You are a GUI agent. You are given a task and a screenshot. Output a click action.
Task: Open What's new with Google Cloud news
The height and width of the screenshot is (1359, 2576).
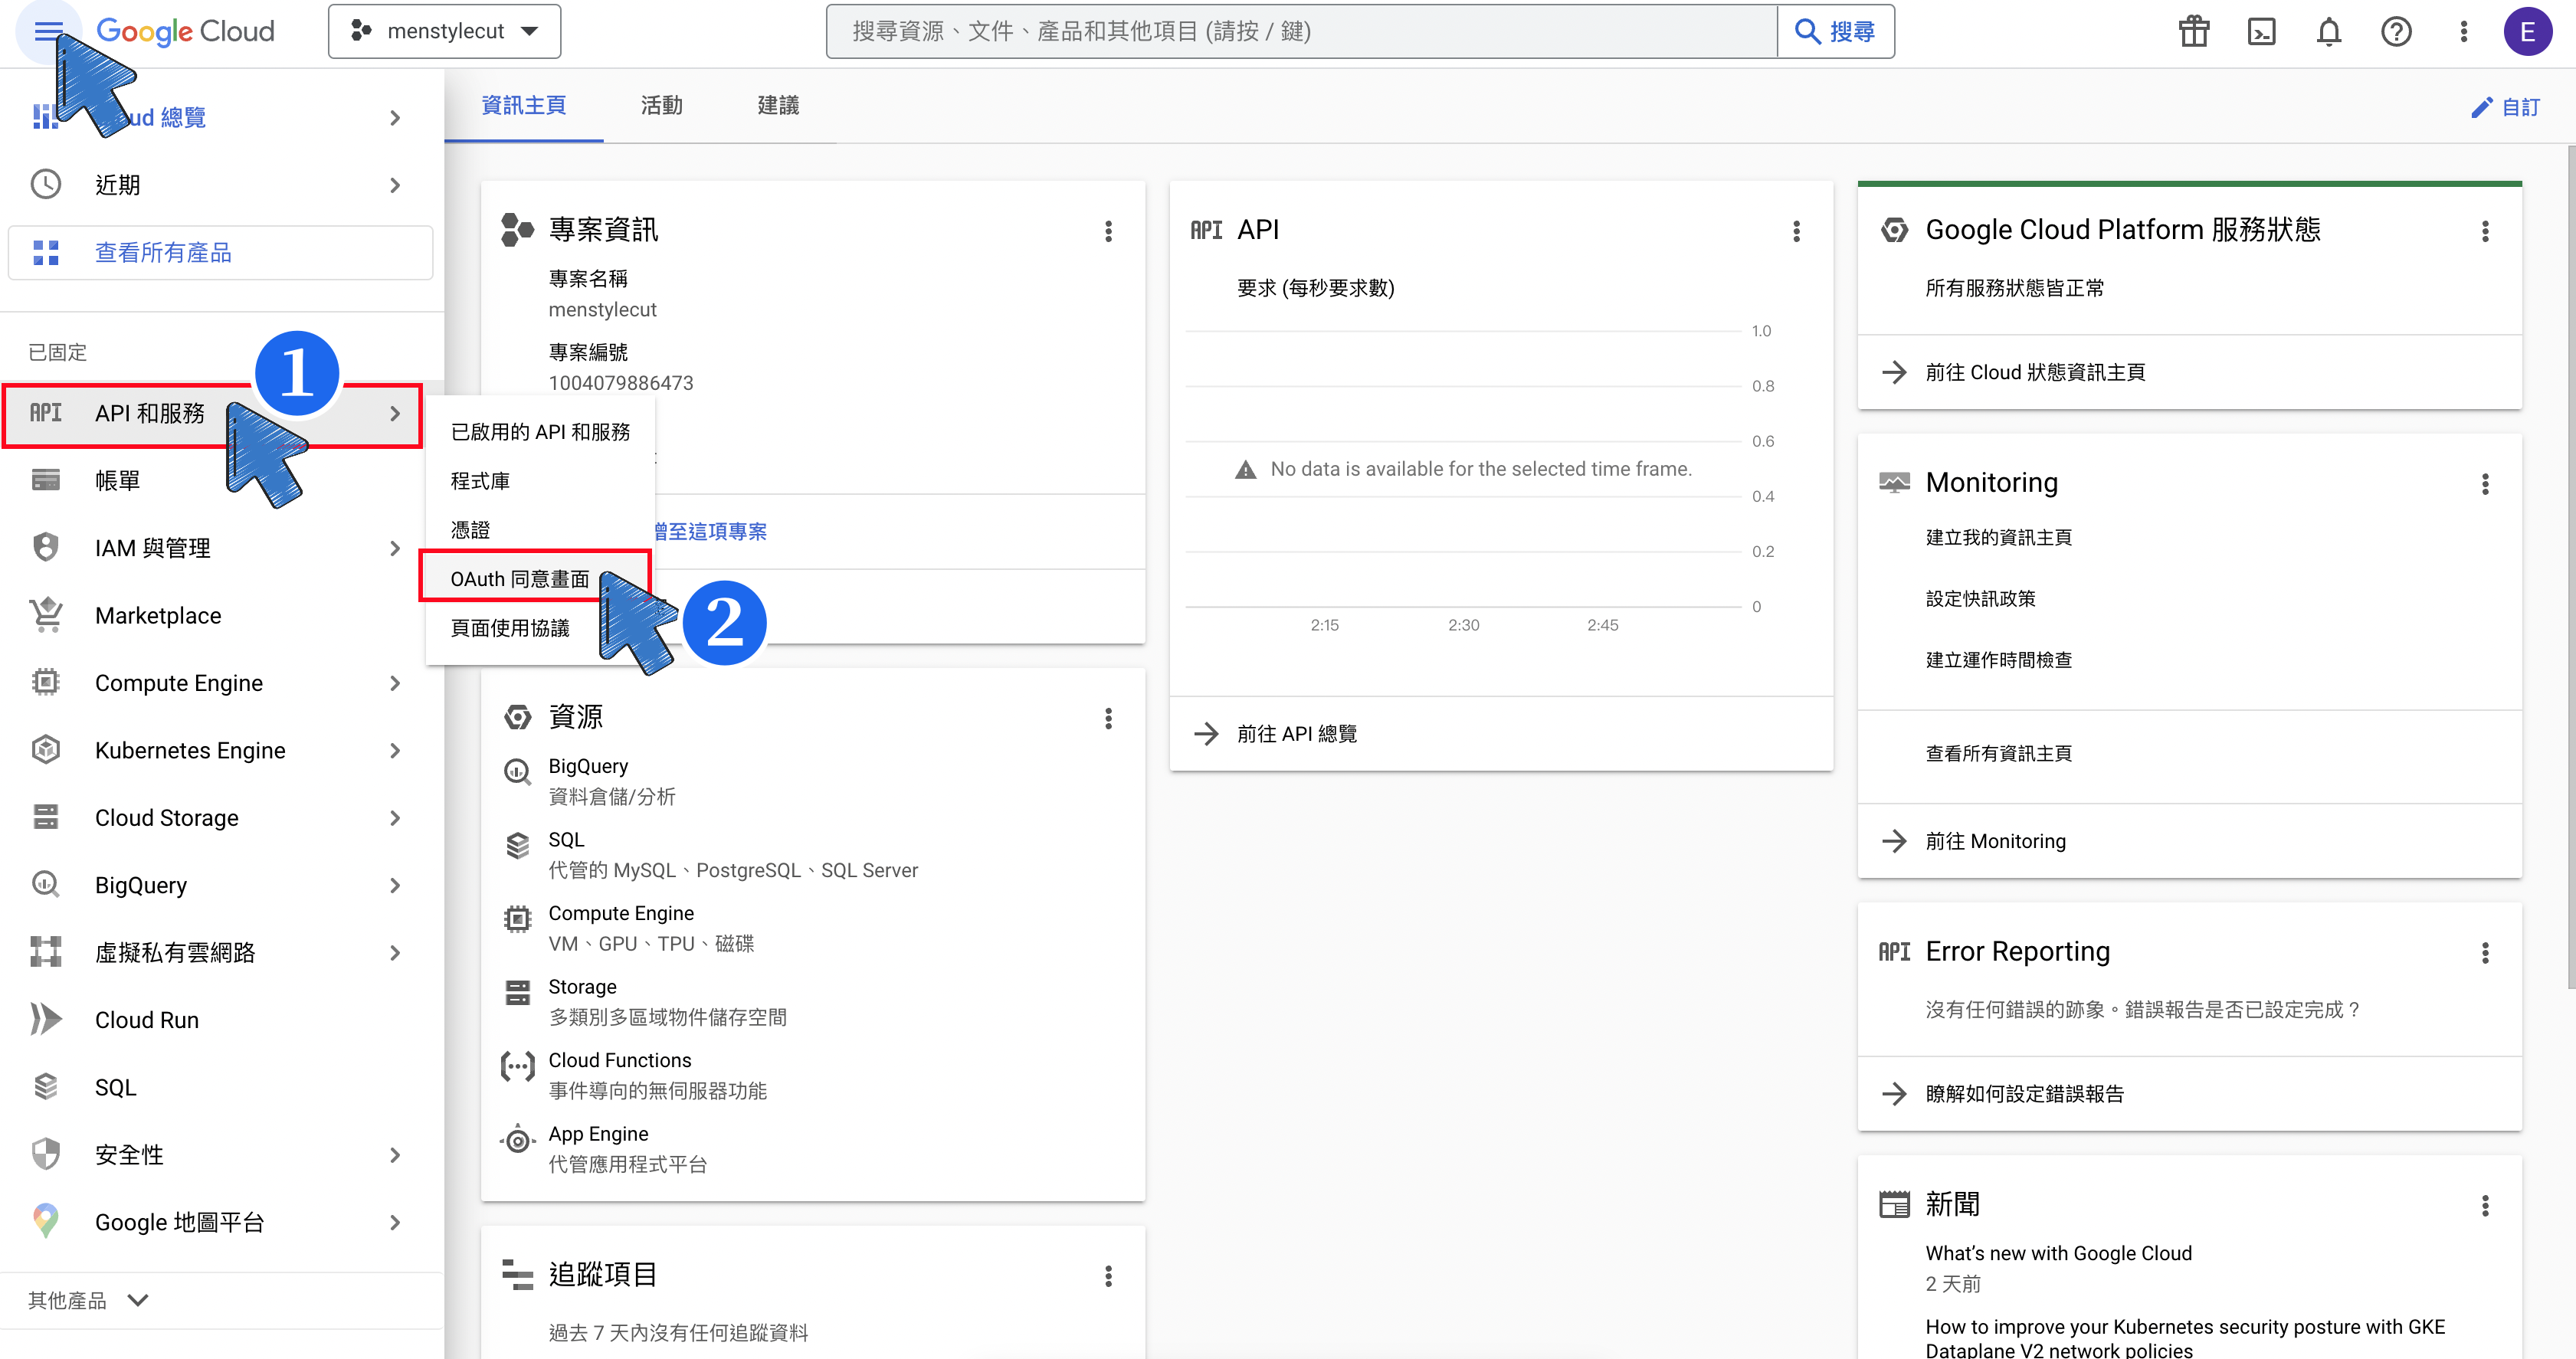[x=2058, y=1253]
